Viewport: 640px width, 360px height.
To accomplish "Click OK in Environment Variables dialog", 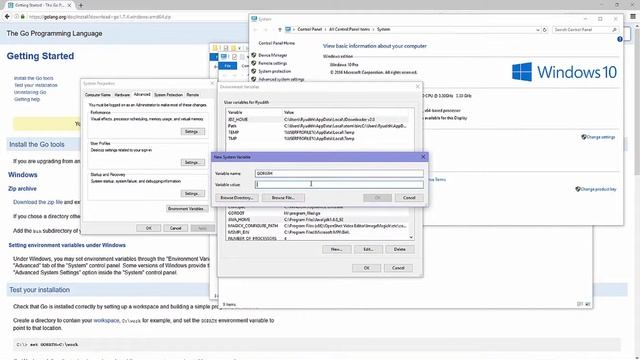I will click(366, 268).
